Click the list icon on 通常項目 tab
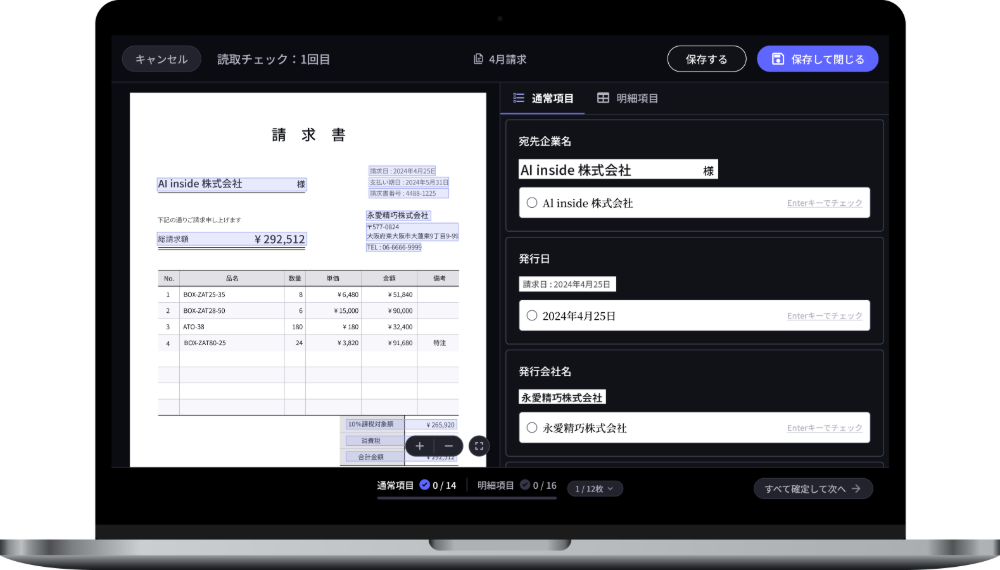Screen dimensions: 1000x570 tap(518, 98)
